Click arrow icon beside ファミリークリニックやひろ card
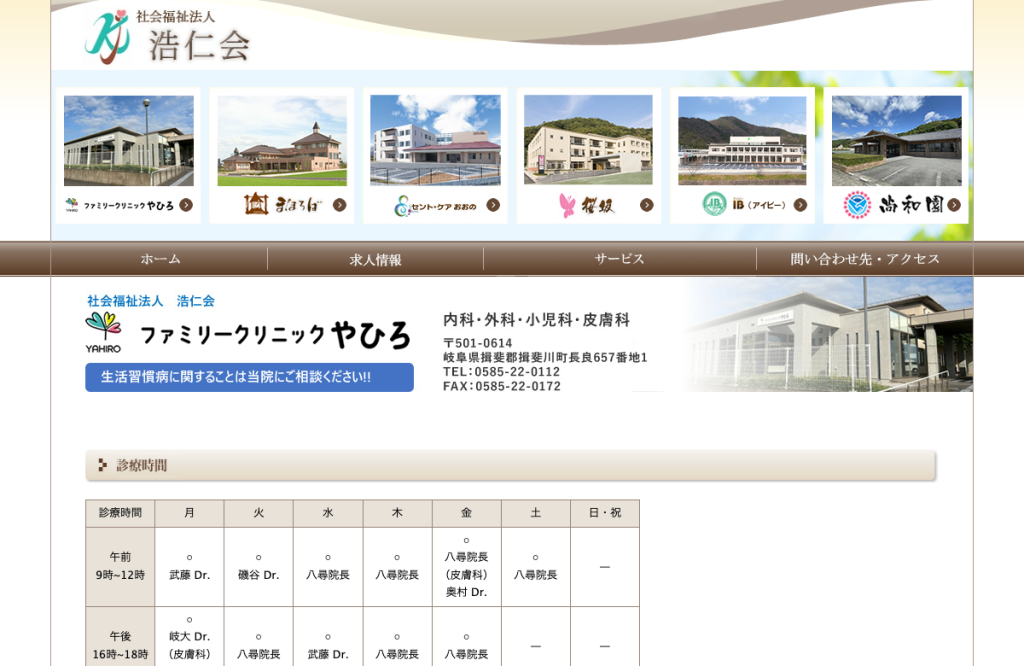1024x666 pixels. point(186,205)
